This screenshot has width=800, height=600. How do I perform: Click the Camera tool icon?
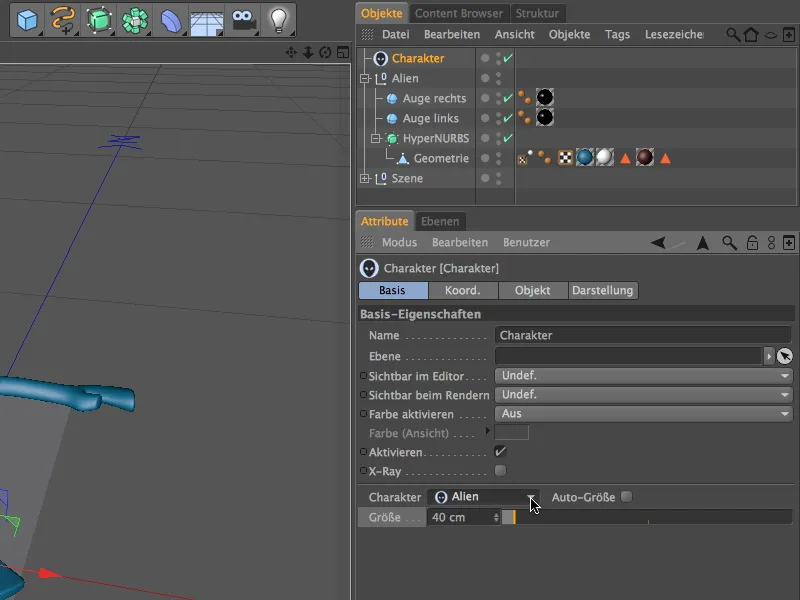[x=243, y=20]
